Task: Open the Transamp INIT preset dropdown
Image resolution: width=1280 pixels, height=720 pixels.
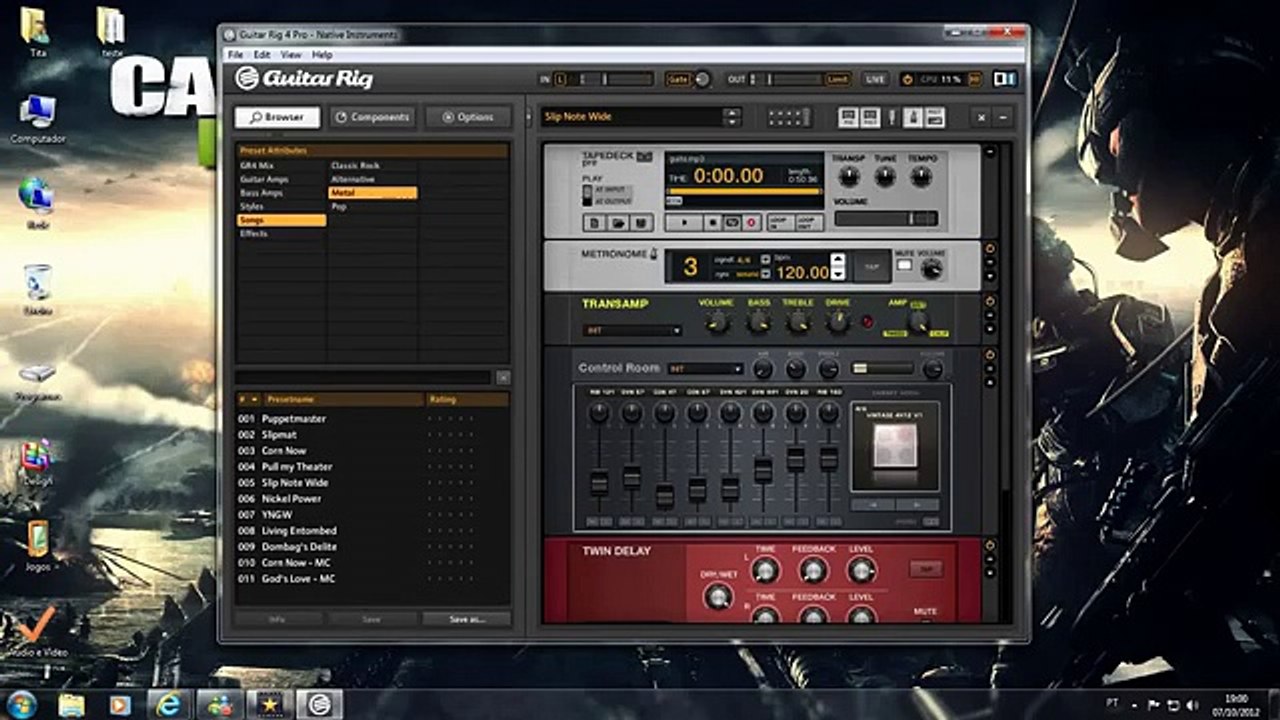Action: [x=632, y=330]
